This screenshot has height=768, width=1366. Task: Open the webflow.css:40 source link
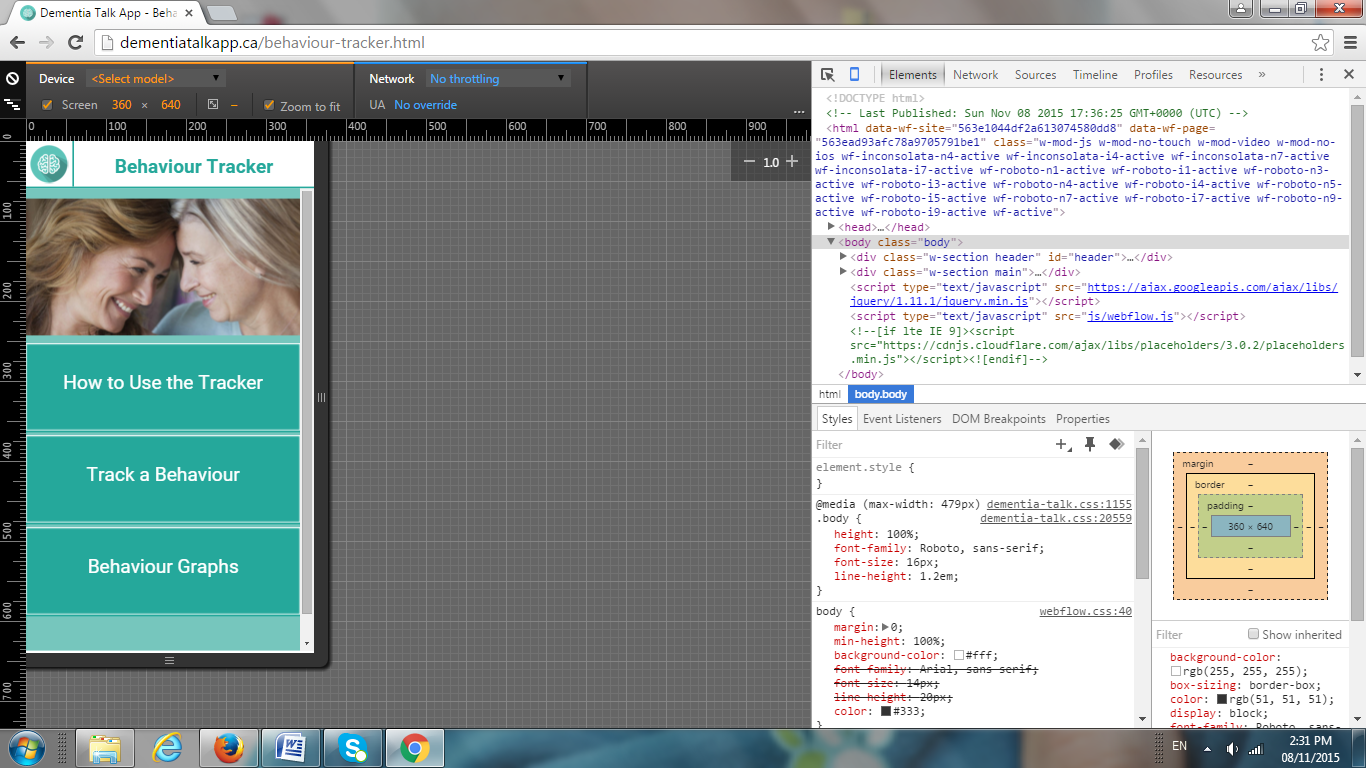[1085, 611]
